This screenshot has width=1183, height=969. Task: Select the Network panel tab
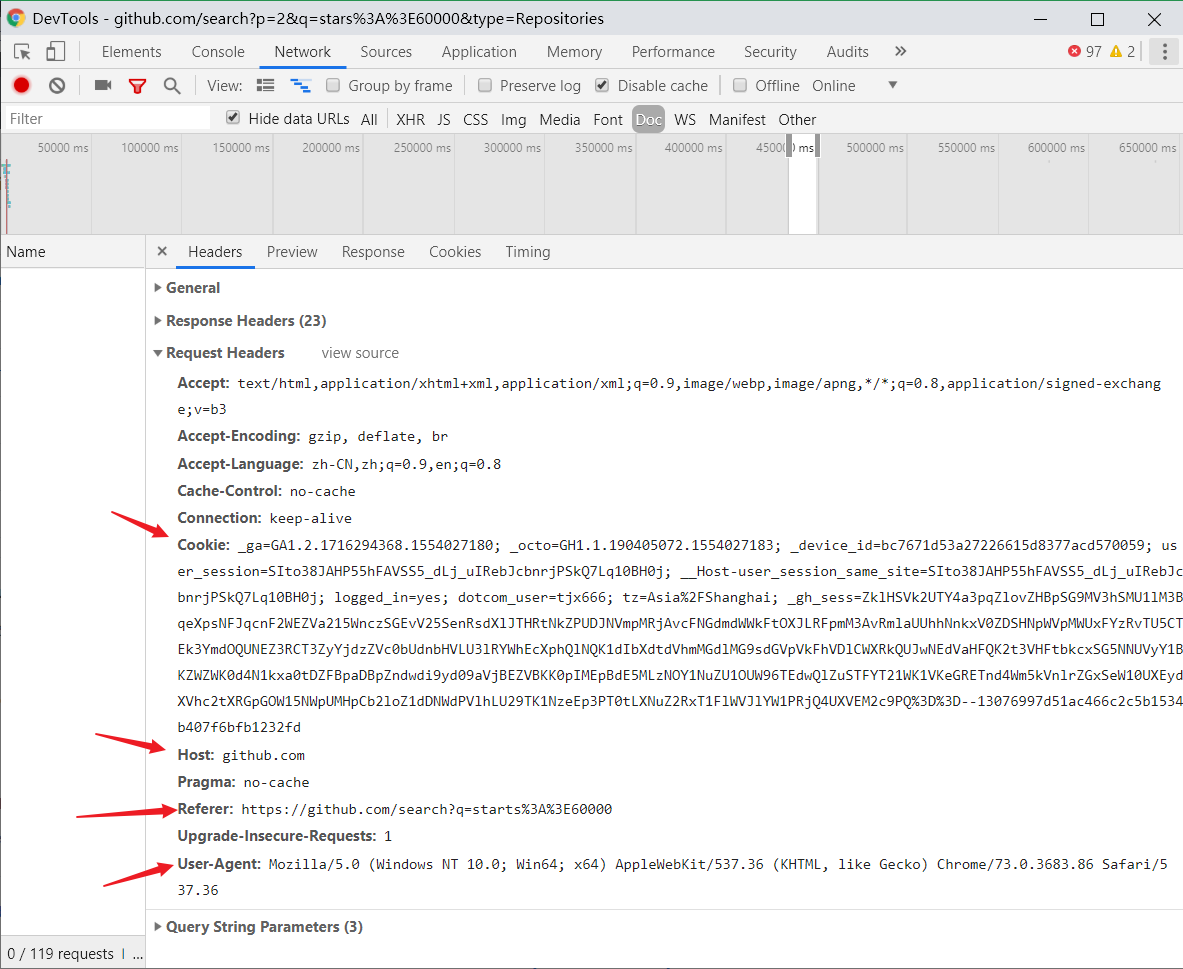[303, 51]
